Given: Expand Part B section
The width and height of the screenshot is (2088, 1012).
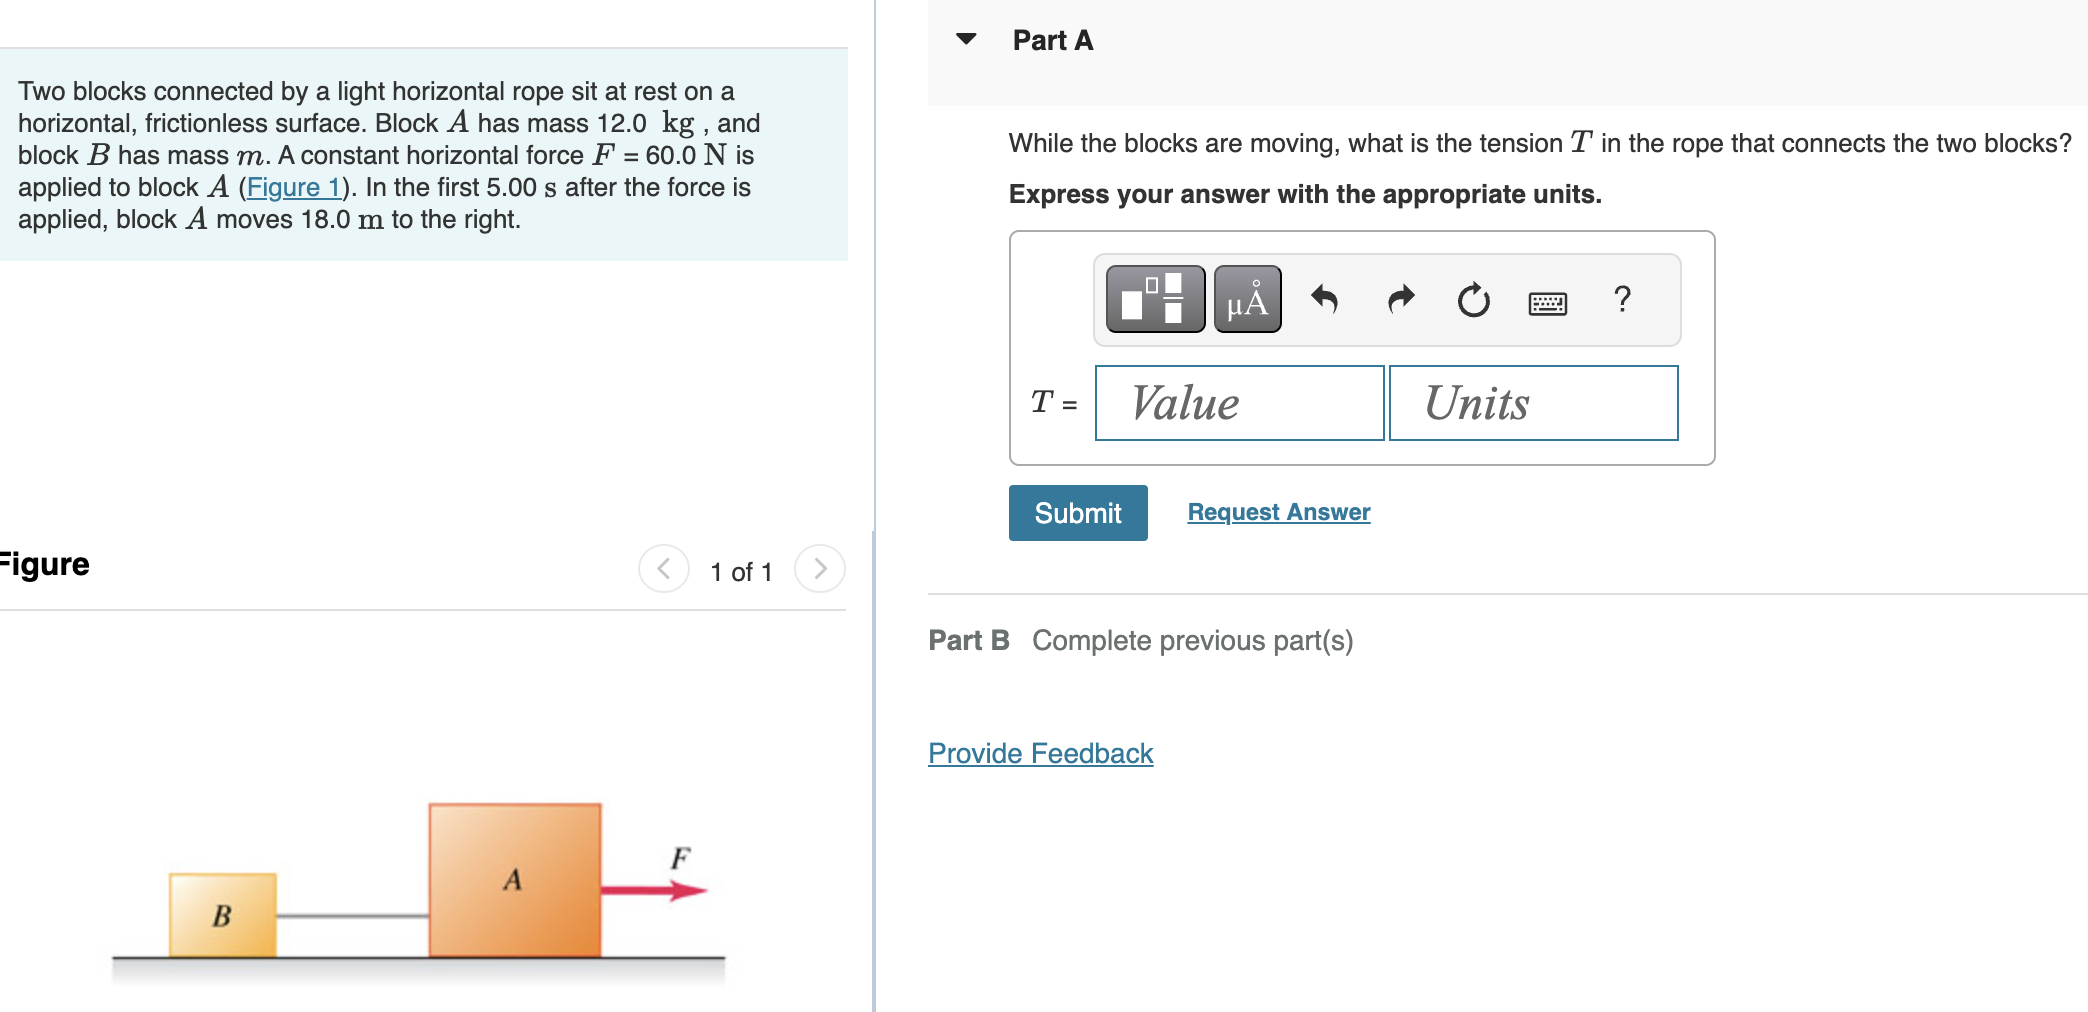Looking at the screenshot, I should click(x=969, y=641).
